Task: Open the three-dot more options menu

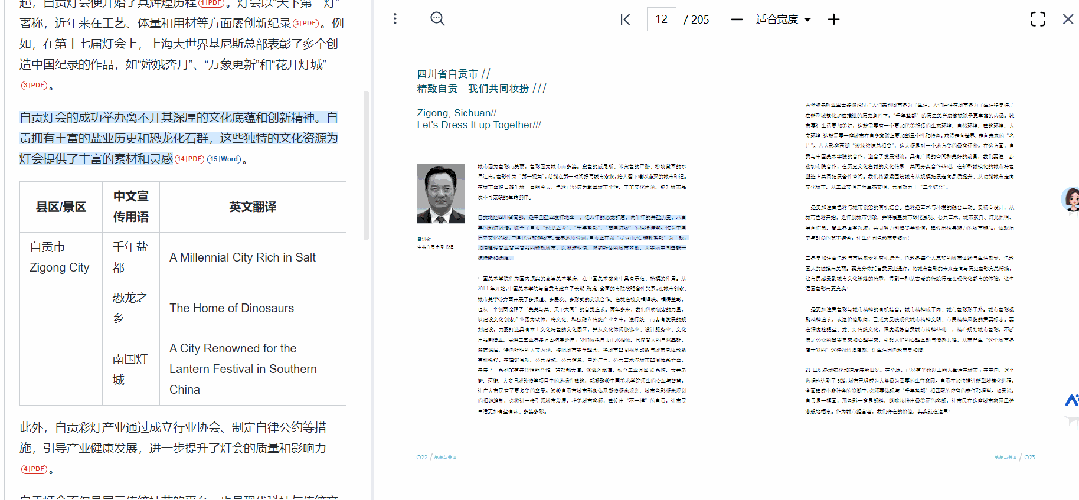Action: 395,19
